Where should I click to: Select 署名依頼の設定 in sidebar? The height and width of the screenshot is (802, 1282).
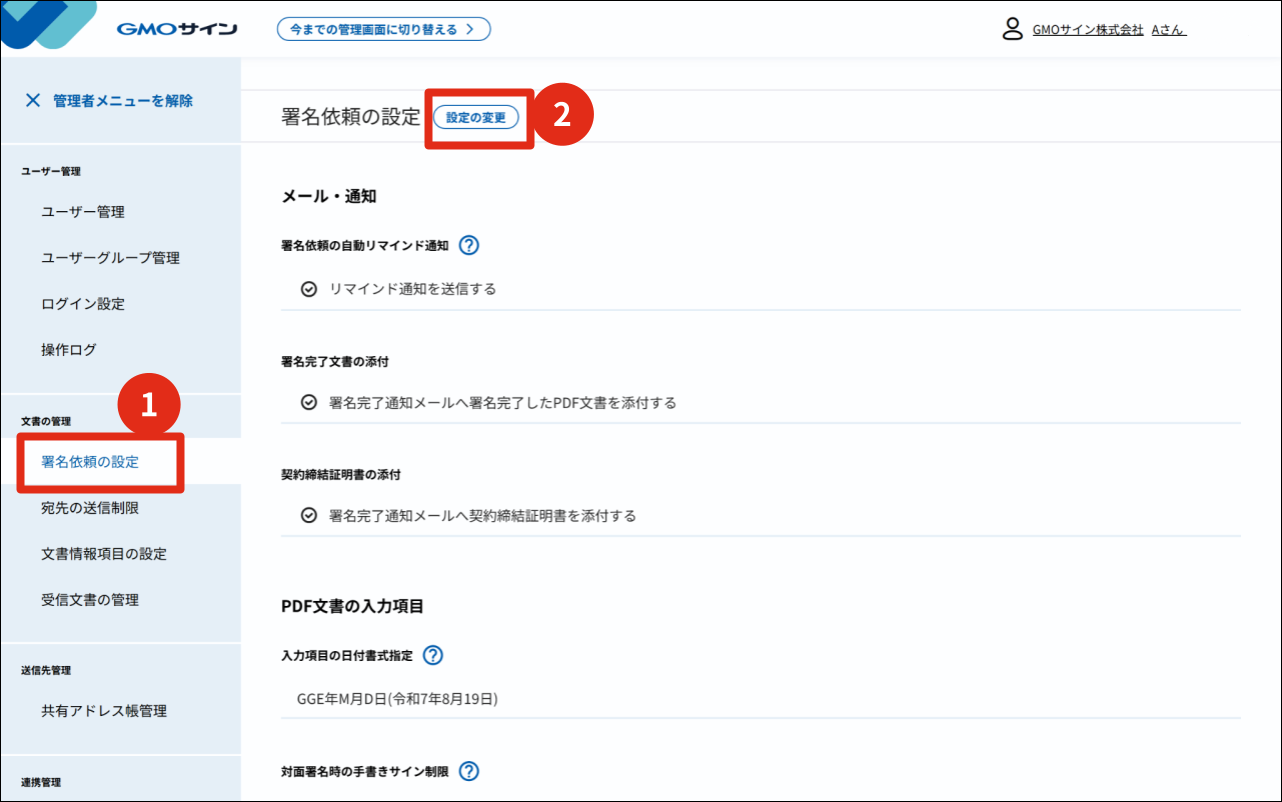click(x=90, y=462)
